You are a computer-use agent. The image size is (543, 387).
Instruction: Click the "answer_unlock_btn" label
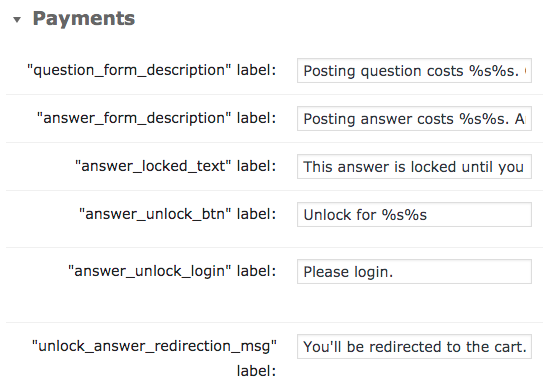tap(178, 214)
